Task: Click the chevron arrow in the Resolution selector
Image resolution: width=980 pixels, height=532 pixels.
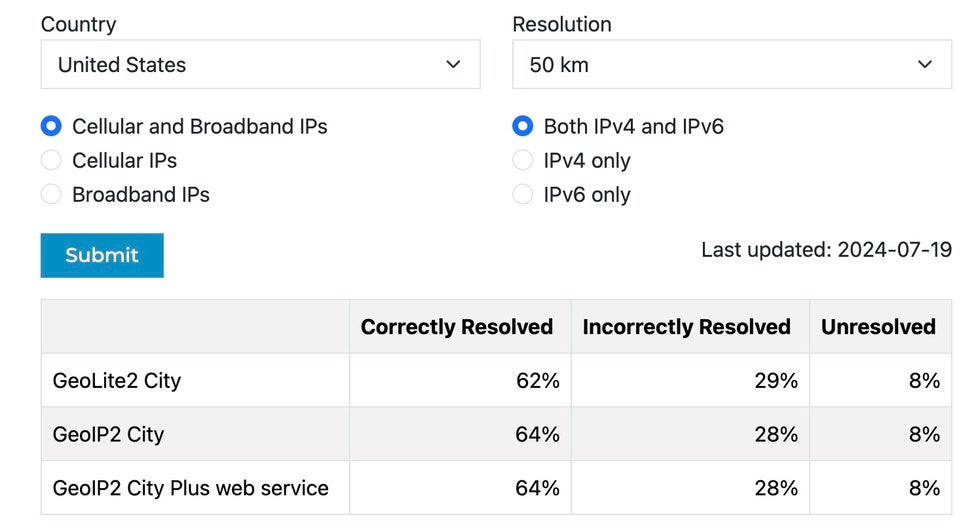Action: tap(924, 64)
